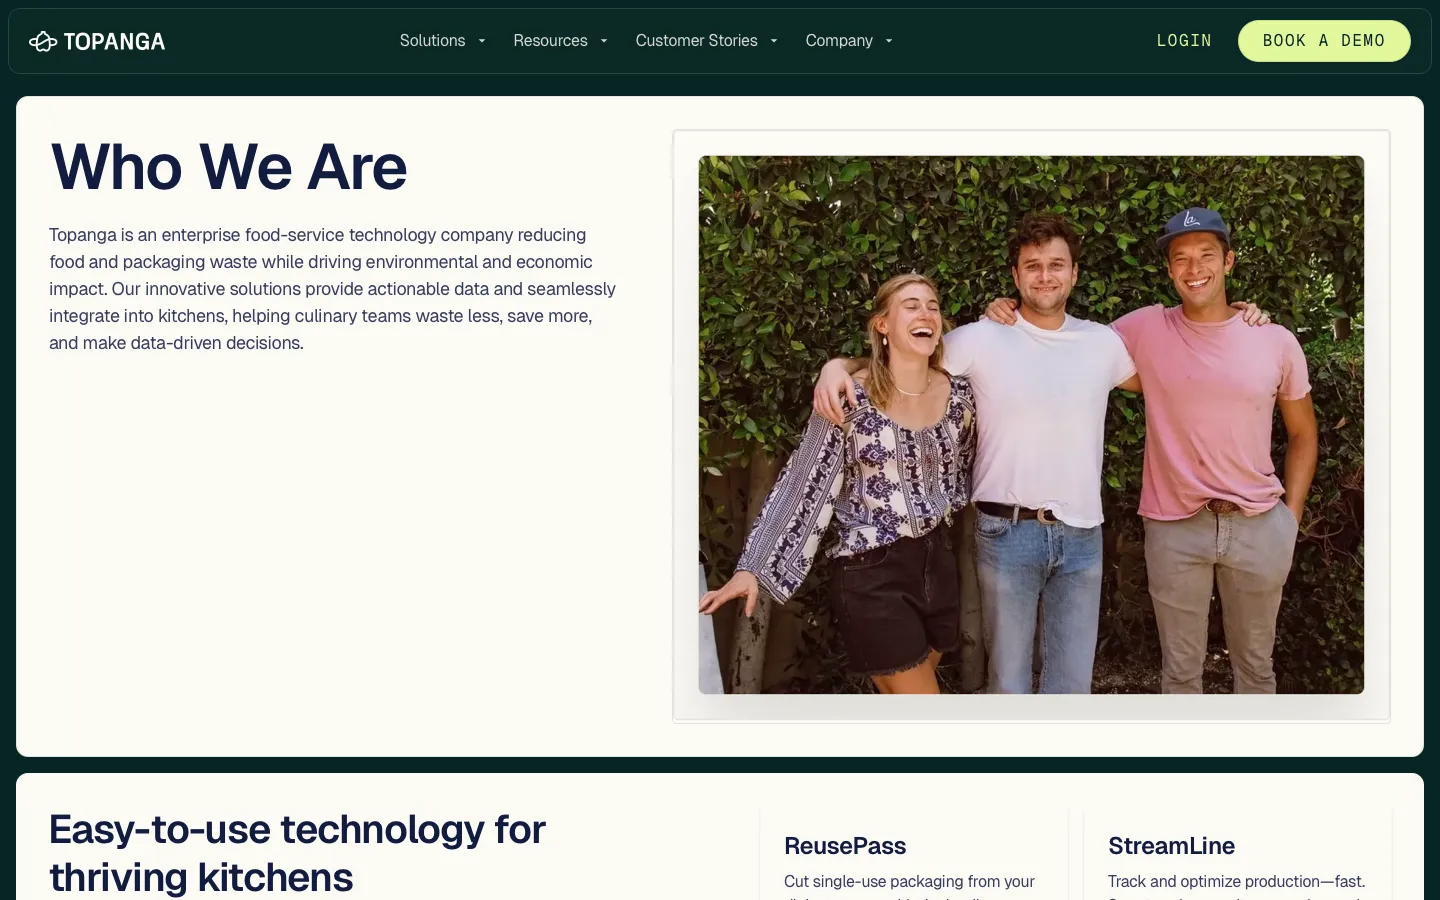This screenshot has width=1440, height=900.
Task: Expand the Company dropdown arrow
Action: pyautogui.click(x=889, y=41)
